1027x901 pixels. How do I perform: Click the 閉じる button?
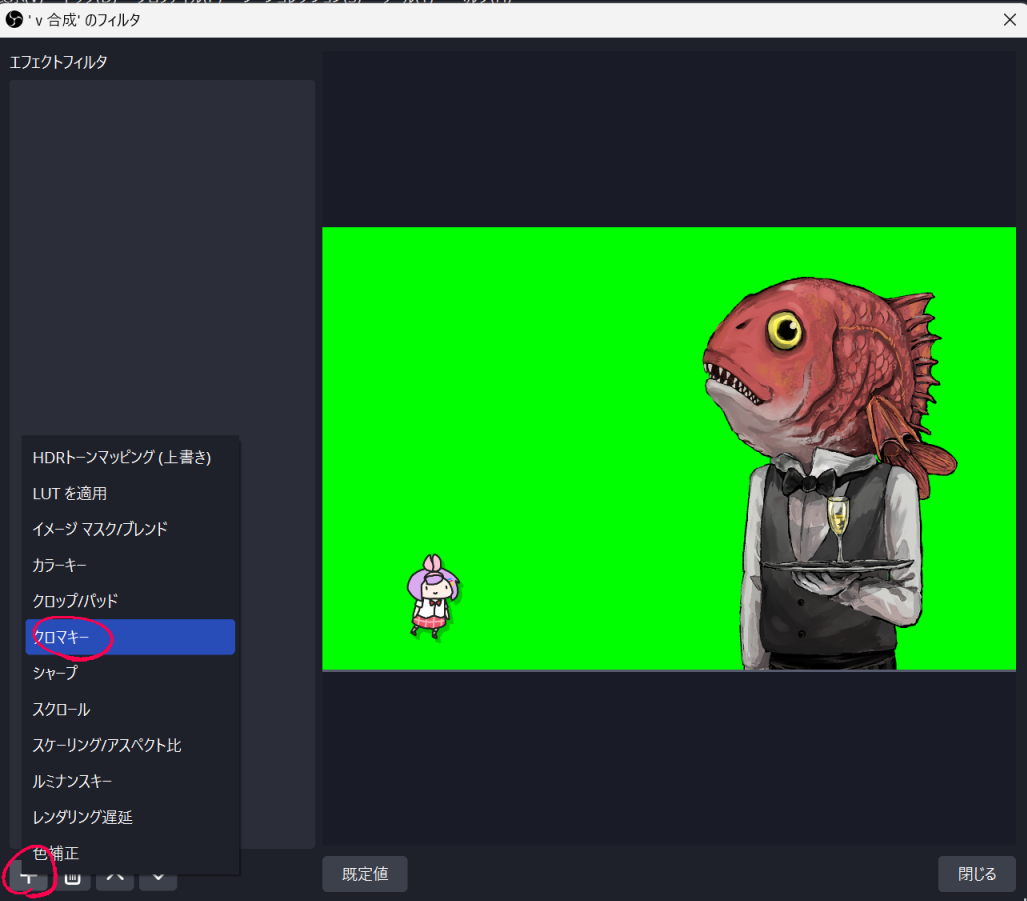click(x=977, y=874)
